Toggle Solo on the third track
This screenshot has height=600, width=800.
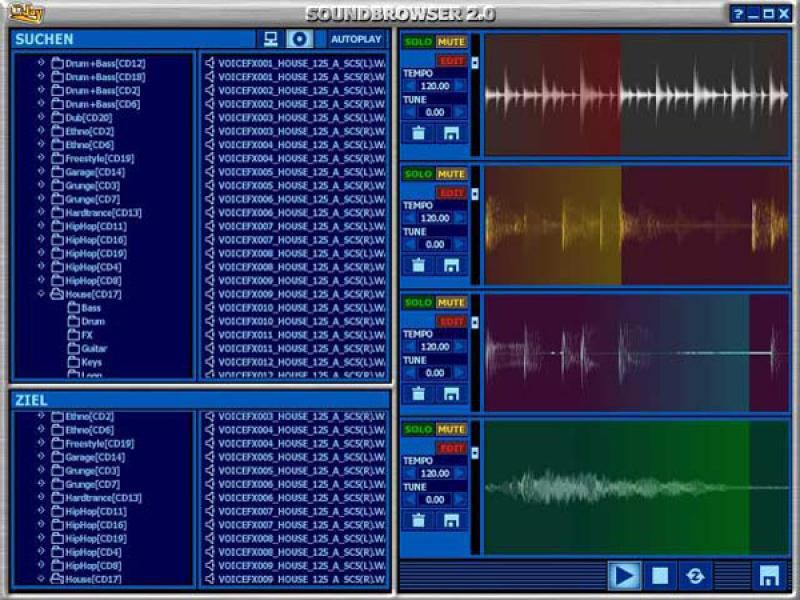pyautogui.click(x=418, y=302)
